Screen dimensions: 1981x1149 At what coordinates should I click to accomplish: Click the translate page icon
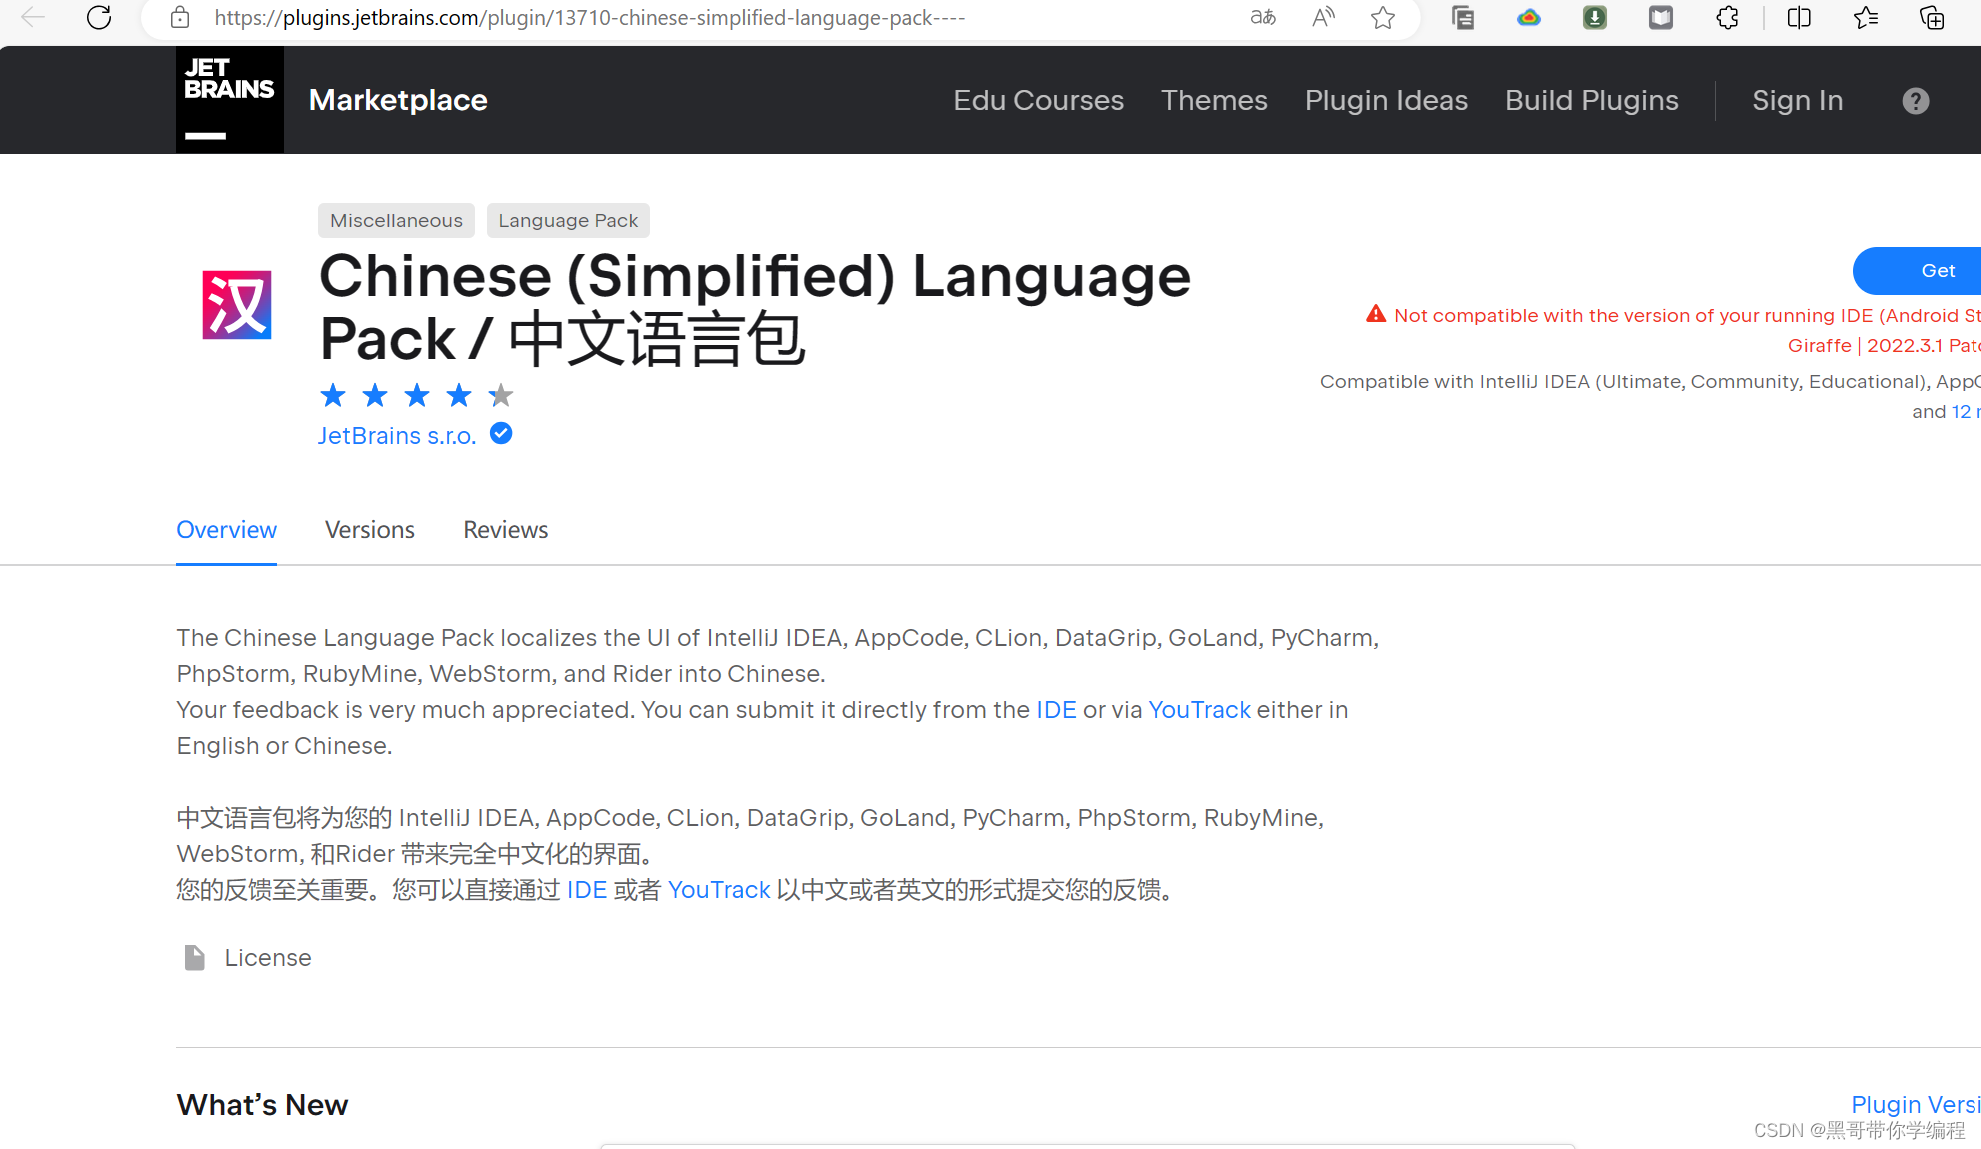1263,18
